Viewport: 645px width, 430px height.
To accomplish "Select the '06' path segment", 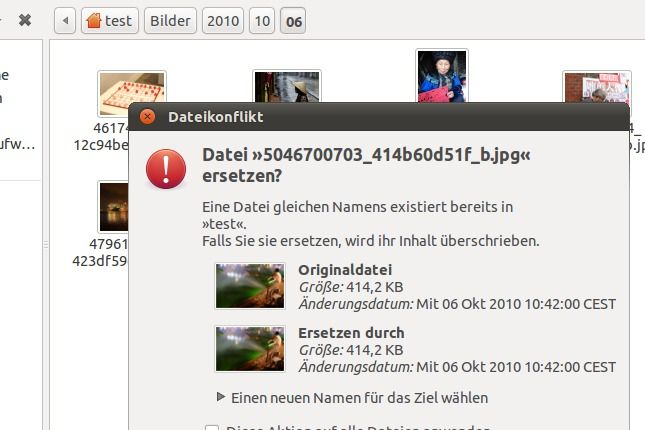I will pyautogui.click(x=294, y=20).
